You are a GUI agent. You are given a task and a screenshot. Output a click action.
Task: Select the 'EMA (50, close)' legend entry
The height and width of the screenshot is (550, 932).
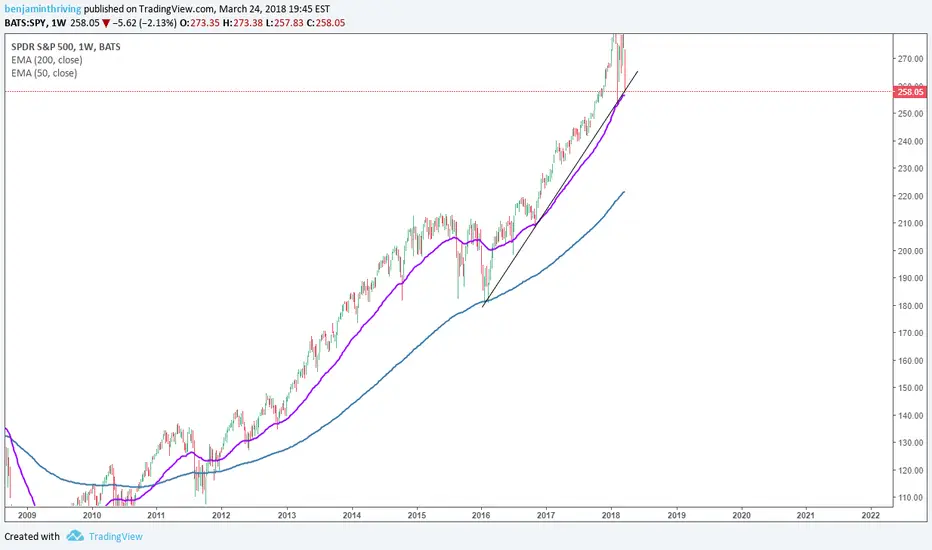[x=44, y=73]
